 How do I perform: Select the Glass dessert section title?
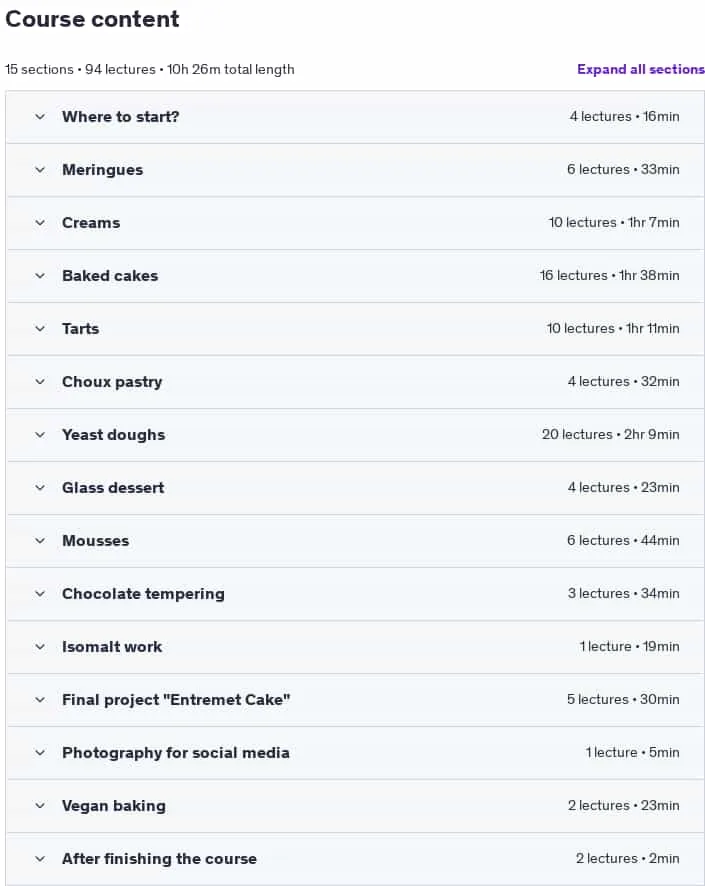pyautogui.click(x=113, y=488)
